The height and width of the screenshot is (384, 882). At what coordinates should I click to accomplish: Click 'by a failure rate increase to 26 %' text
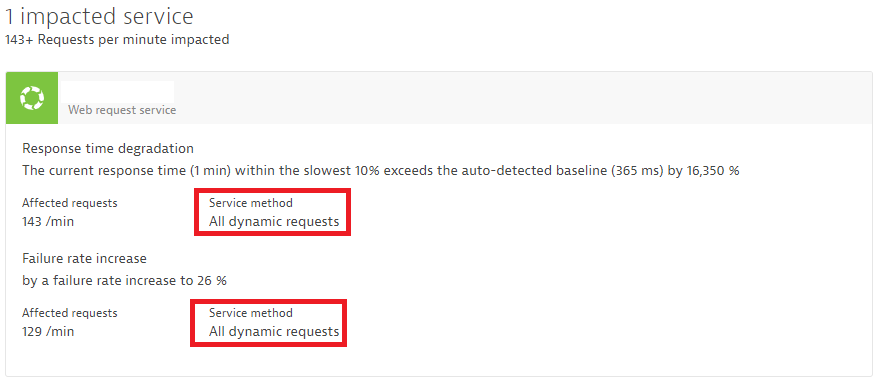pos(124,280)
